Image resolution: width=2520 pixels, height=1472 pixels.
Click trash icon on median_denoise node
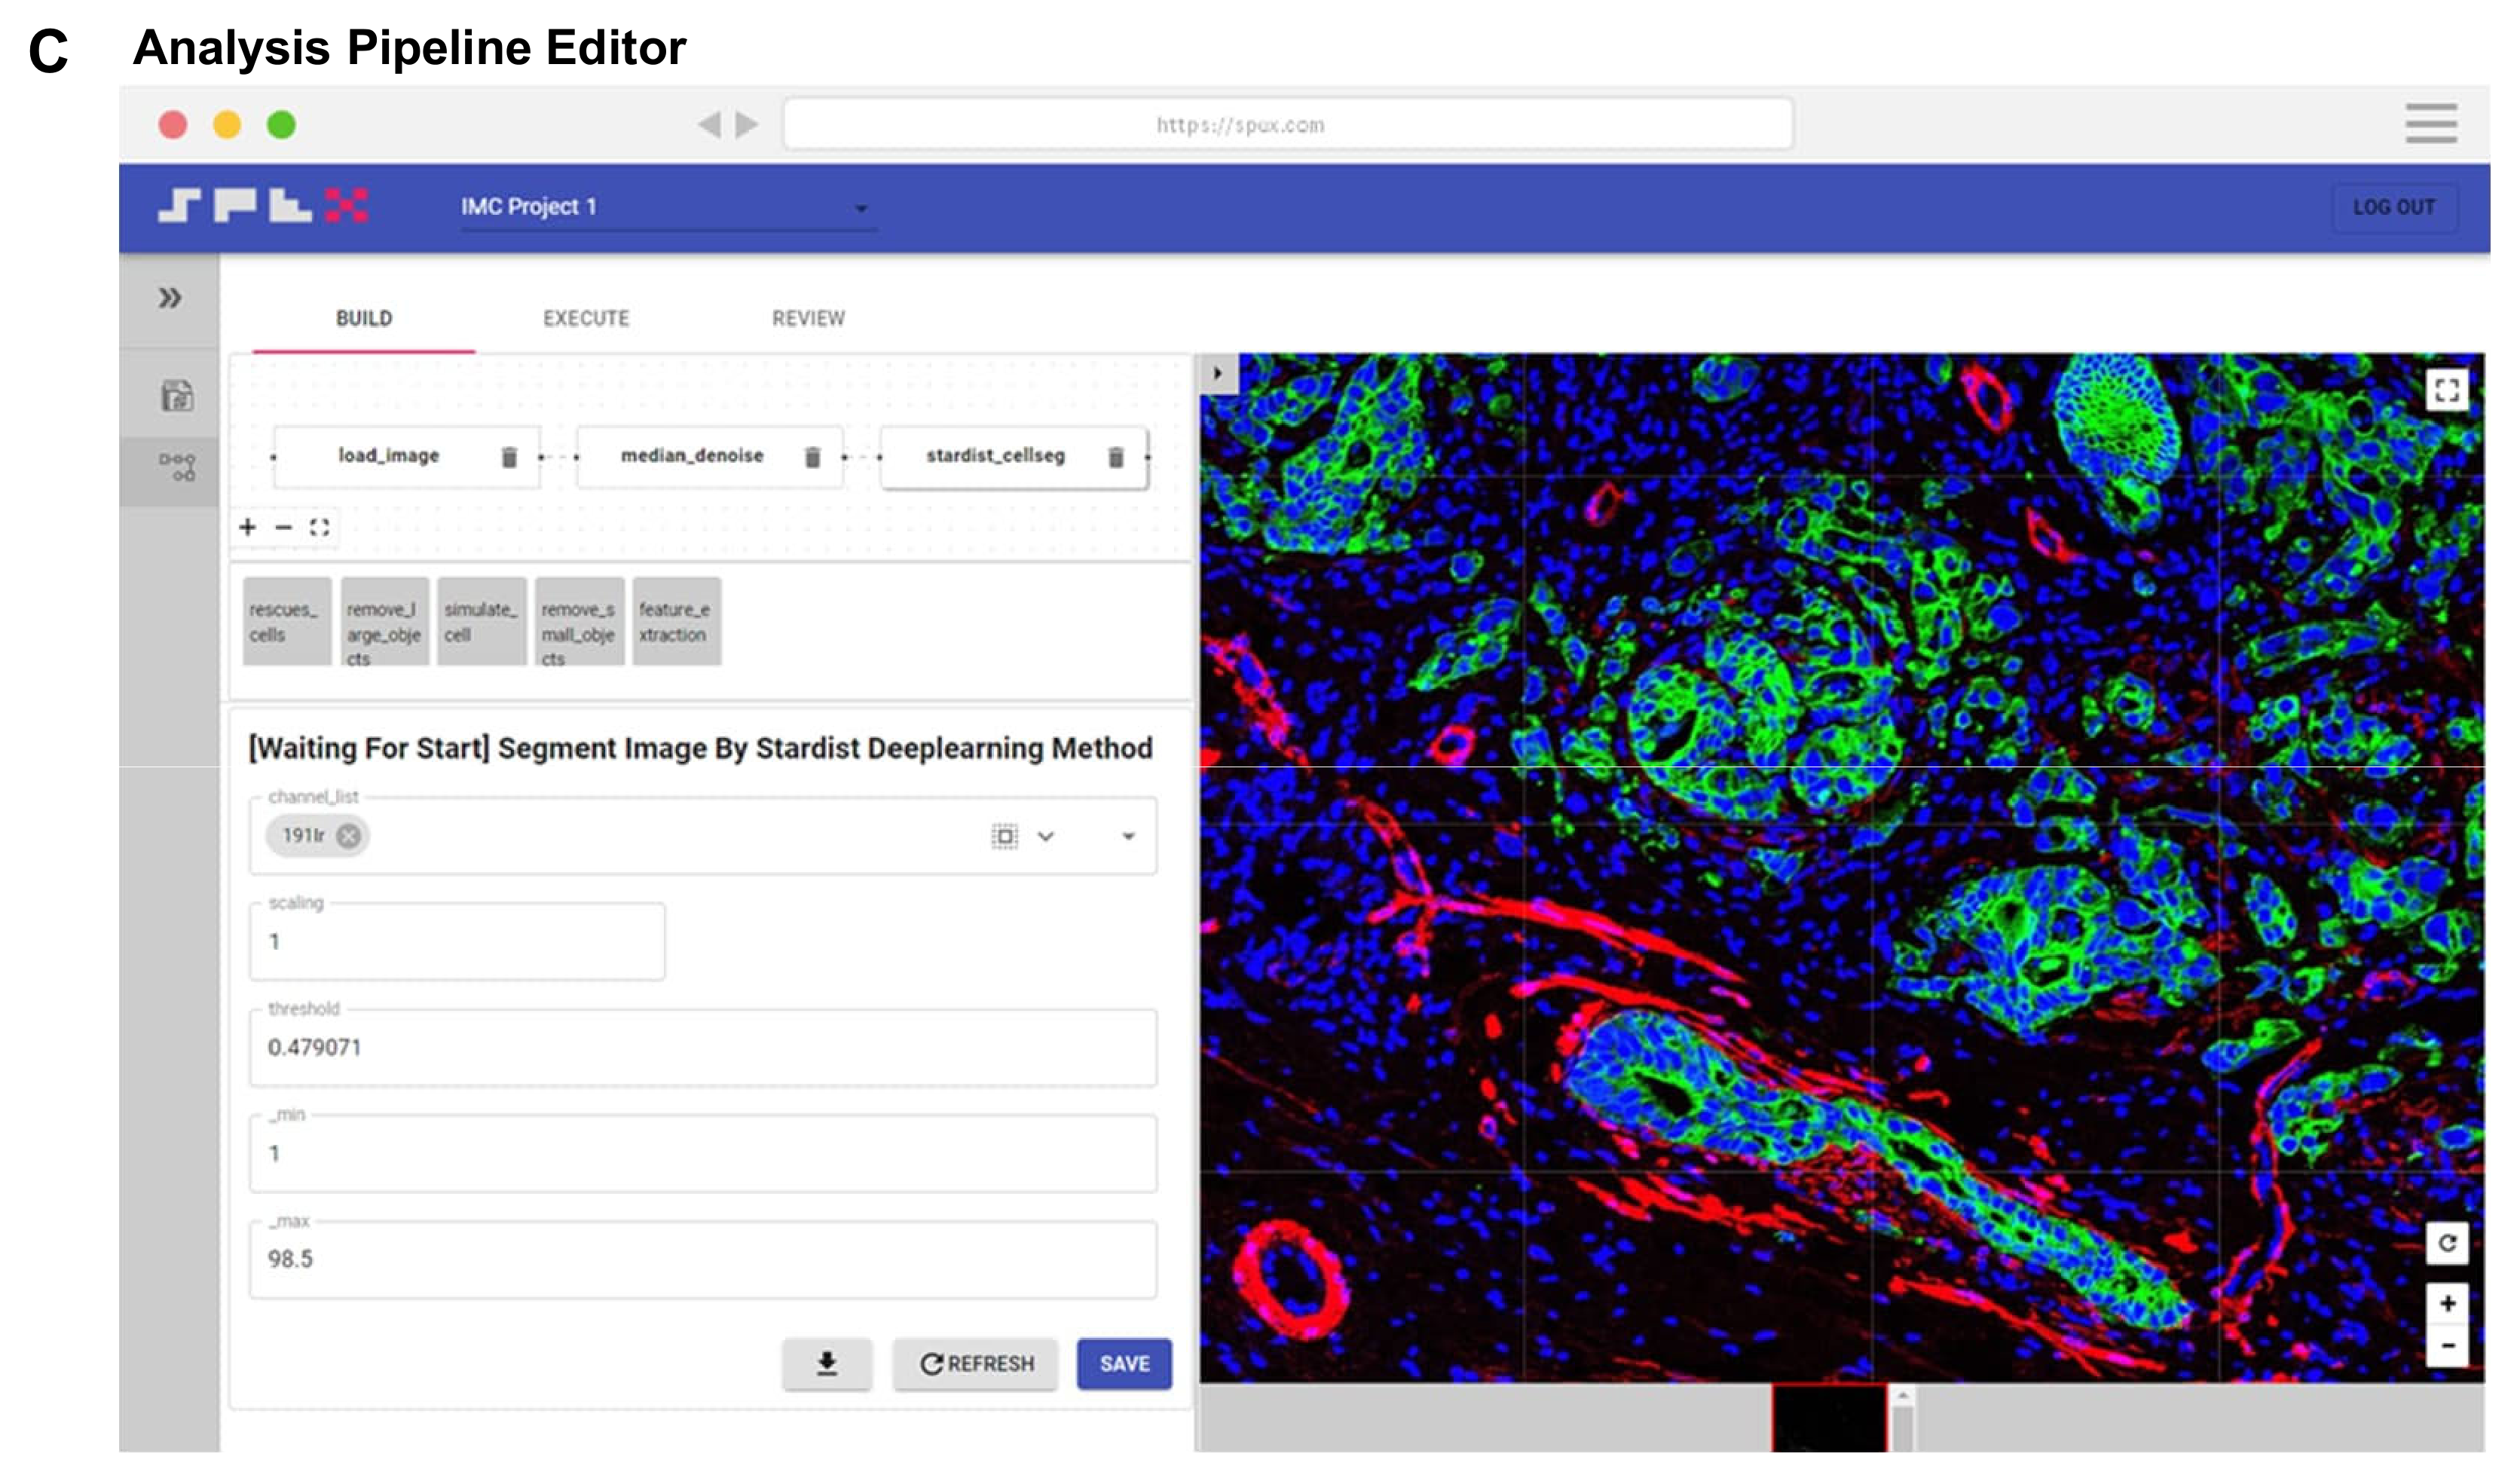coord(812,457)
